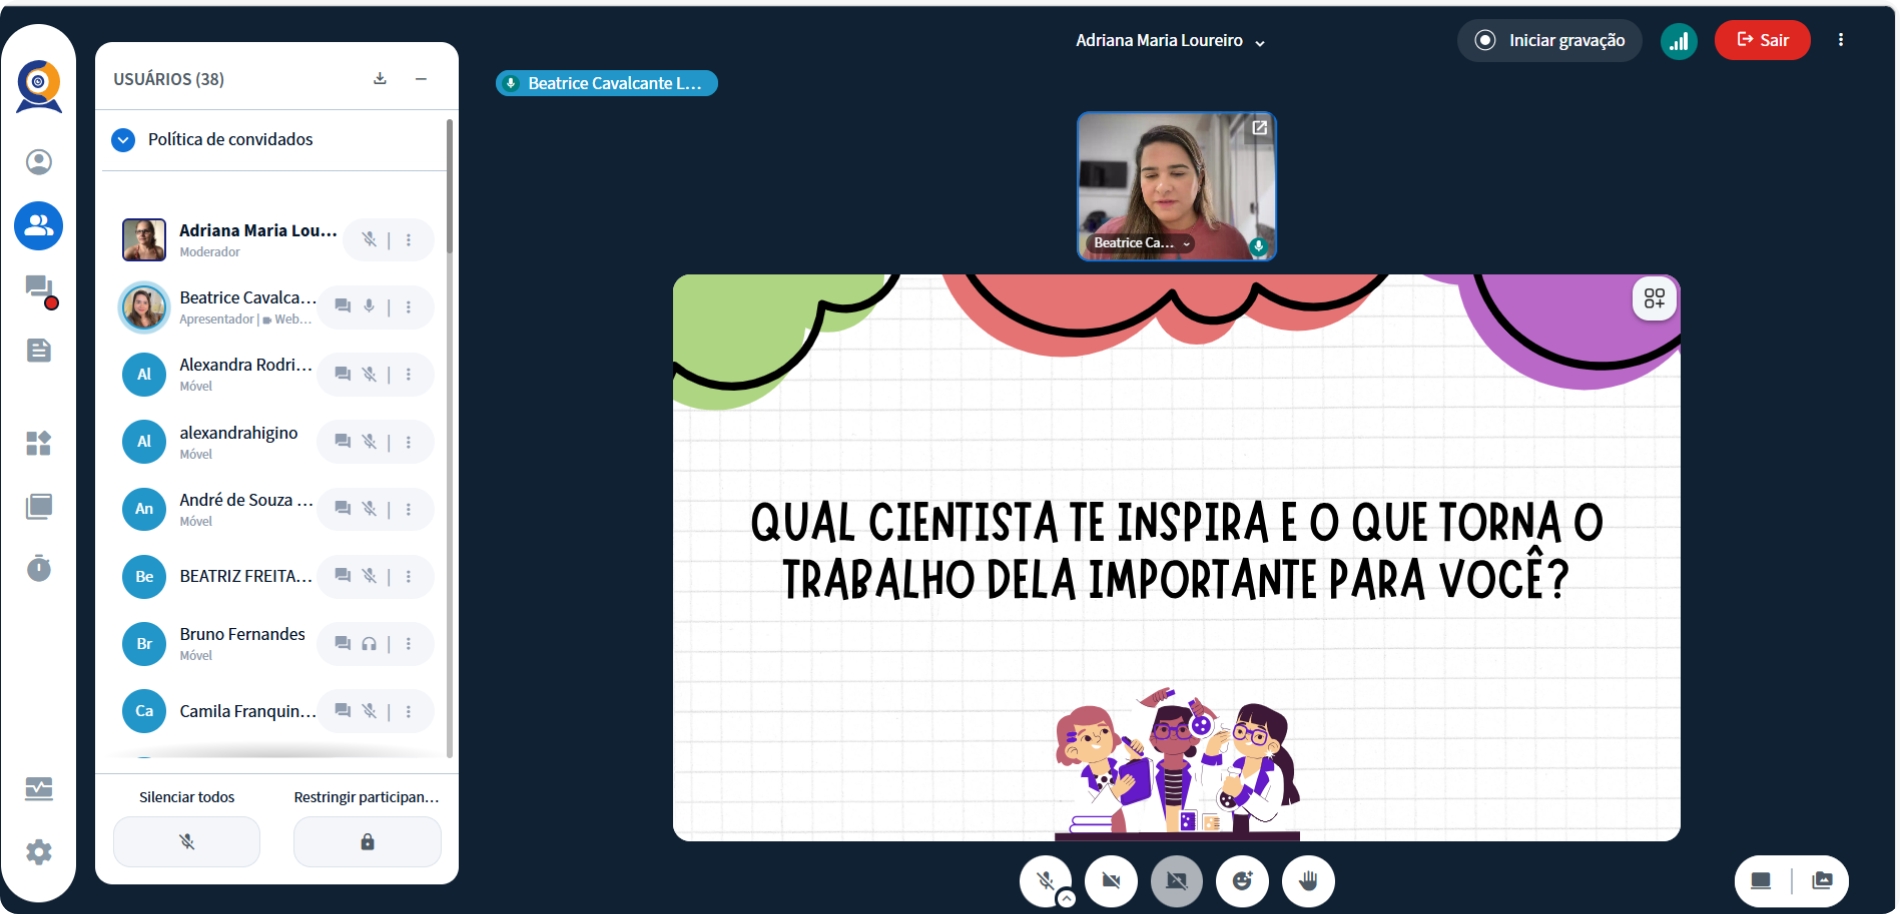Toggle Beatrice Cavalcante's microphone in user list
The image size is (1900, 914).
369,307
